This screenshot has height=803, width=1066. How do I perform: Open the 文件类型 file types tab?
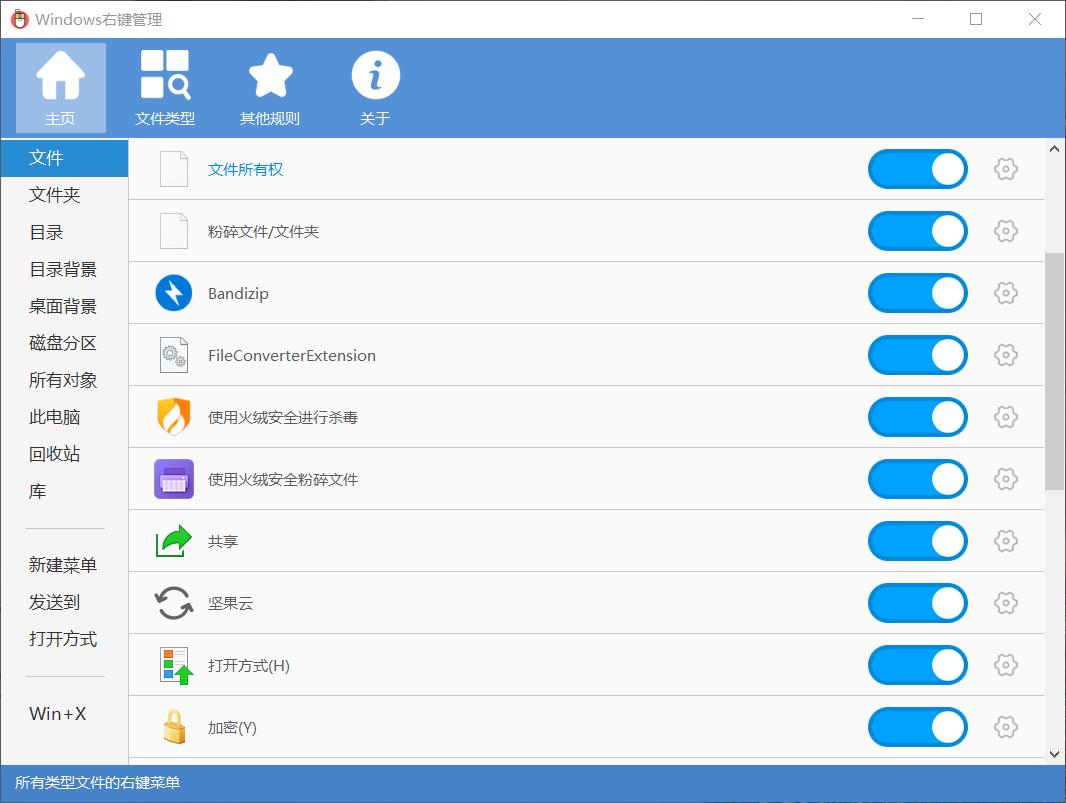tap(165, 88)
